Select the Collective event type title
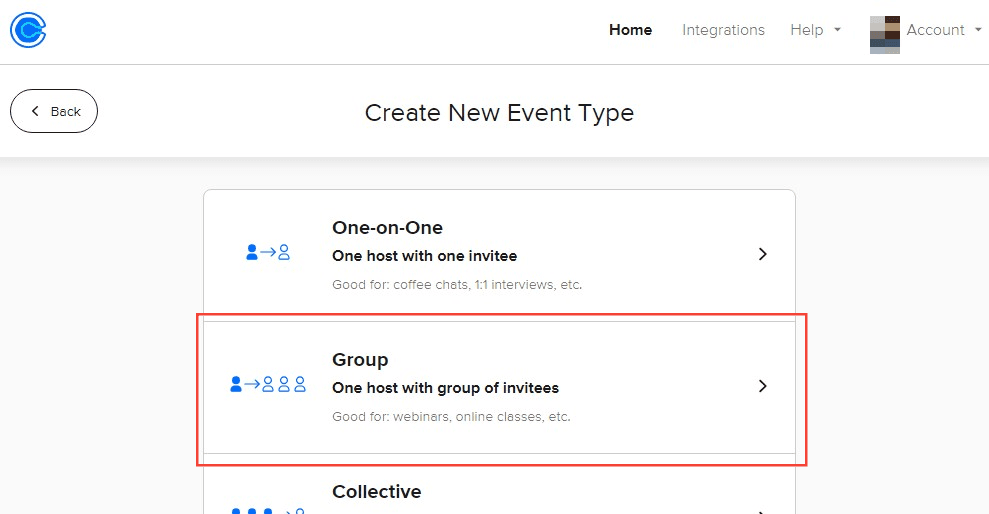 [x=377, y=491]
